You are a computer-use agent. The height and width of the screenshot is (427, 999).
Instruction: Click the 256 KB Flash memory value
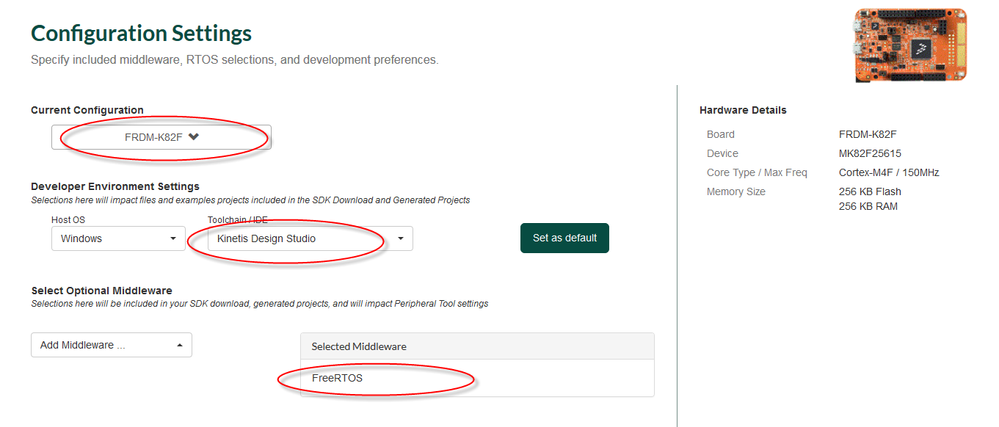coord(872,192)
